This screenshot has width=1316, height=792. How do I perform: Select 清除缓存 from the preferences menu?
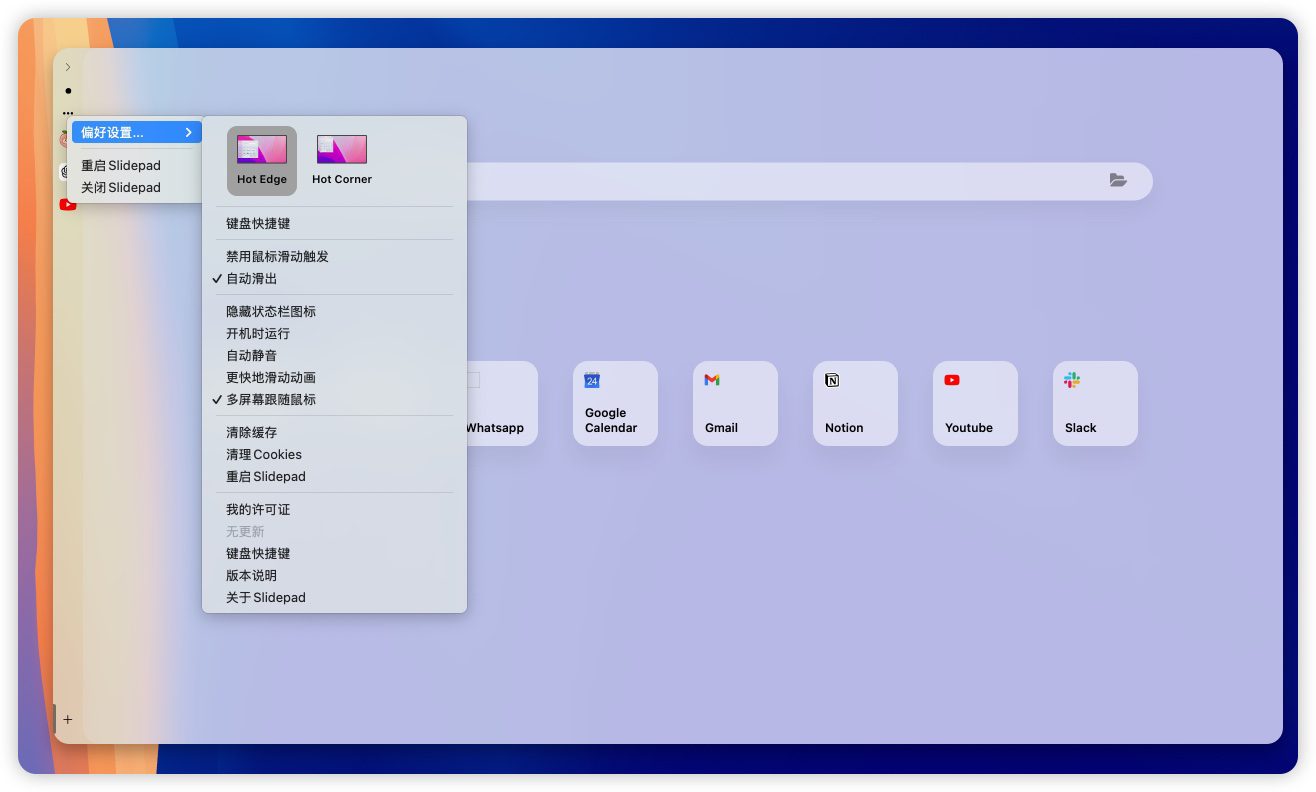coord(252,433)
